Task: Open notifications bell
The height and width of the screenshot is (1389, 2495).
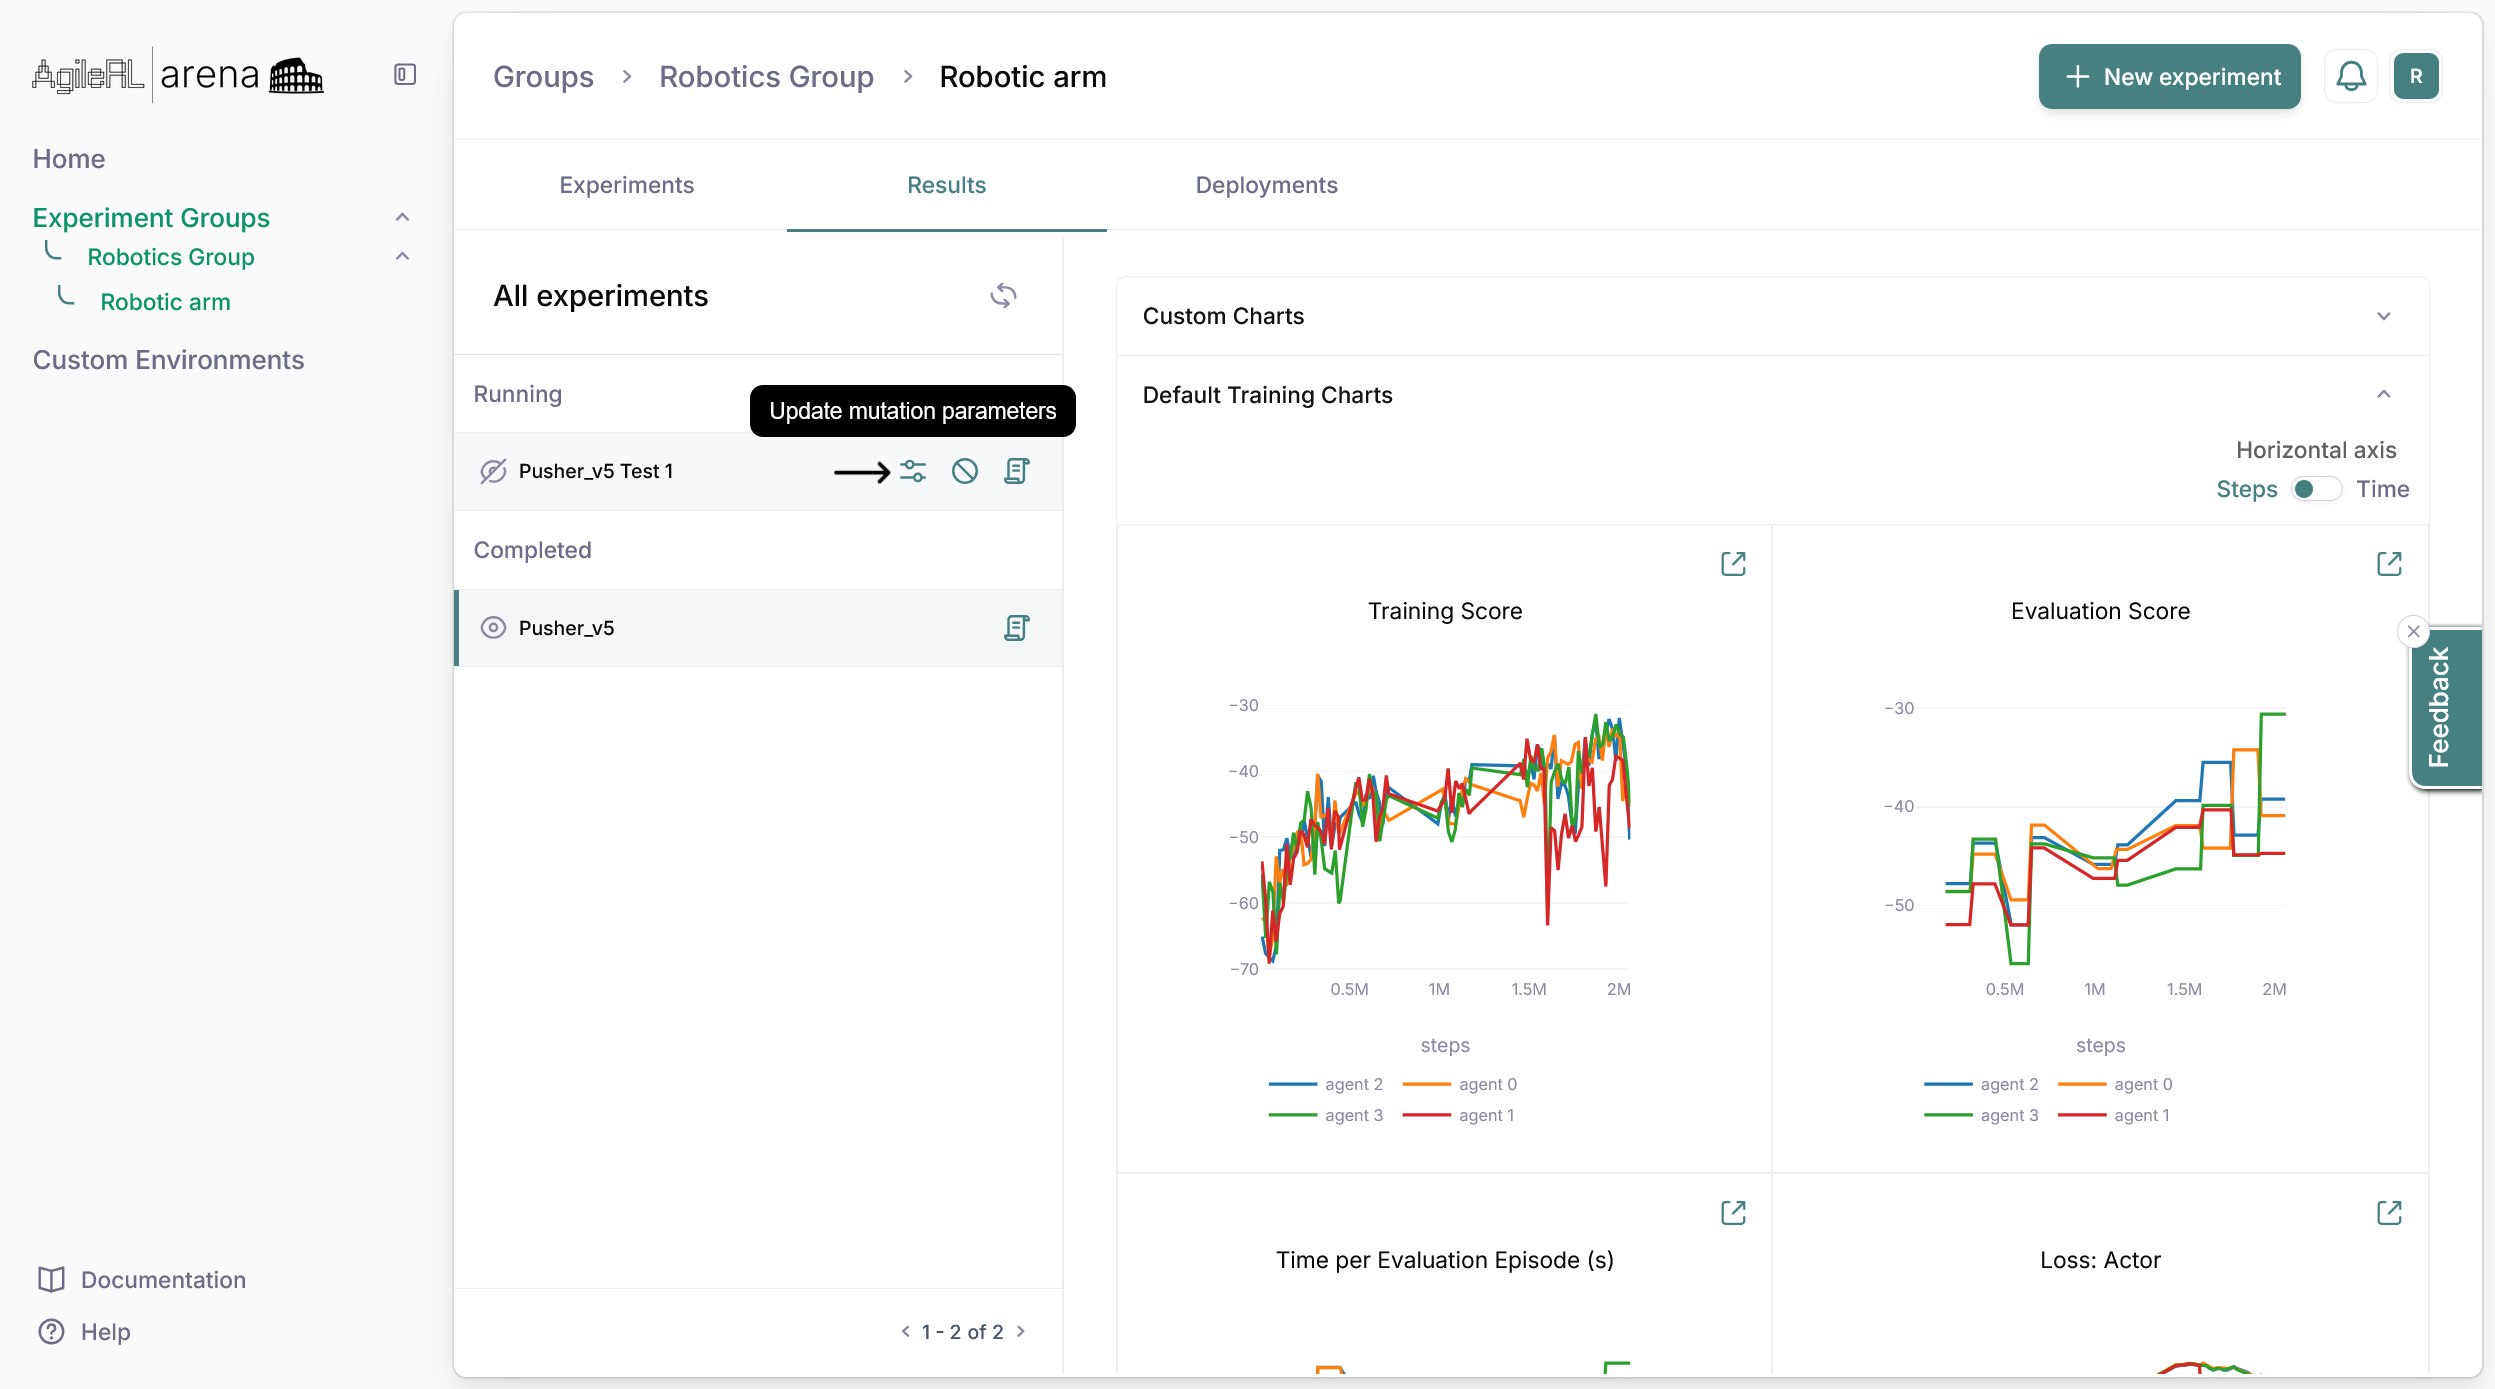Action: (2350, 77)
